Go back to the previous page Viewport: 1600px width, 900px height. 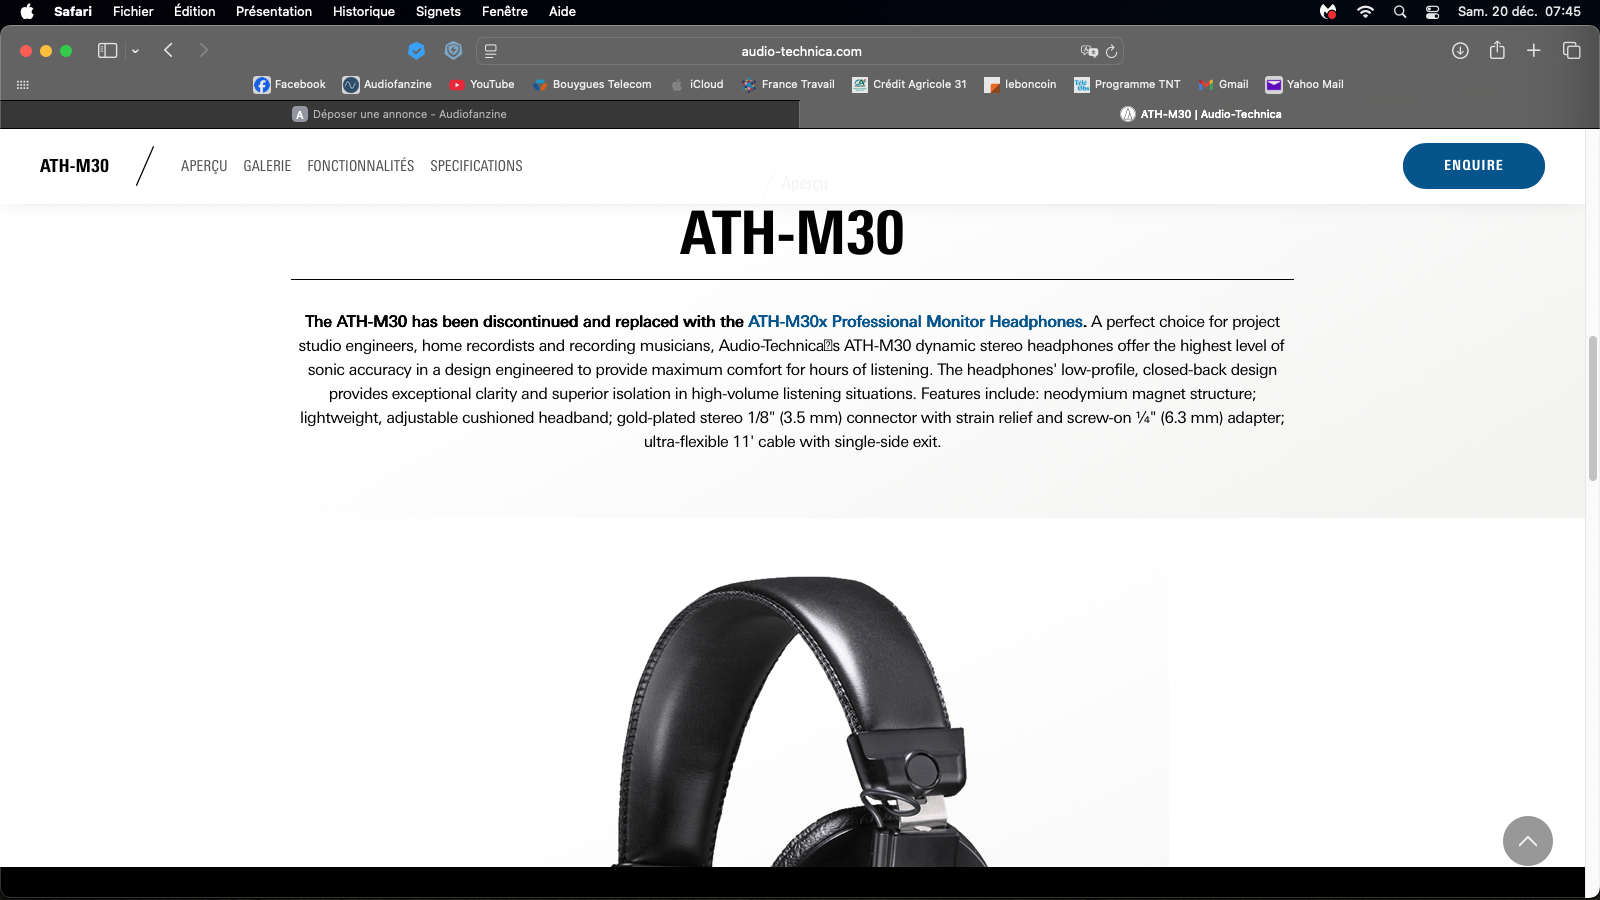pos(168,50)
